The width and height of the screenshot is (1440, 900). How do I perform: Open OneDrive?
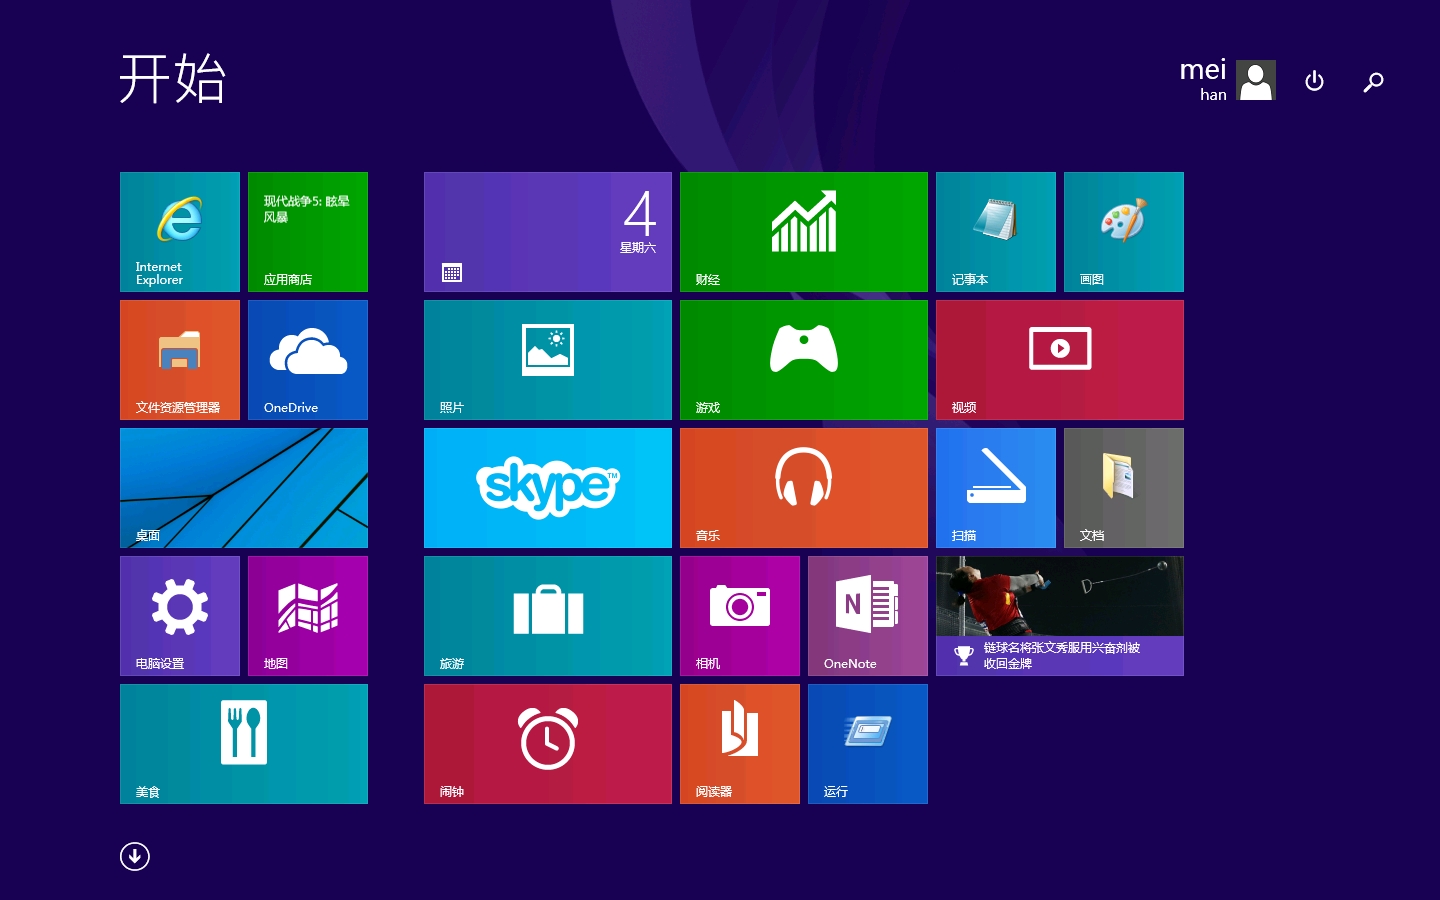coord(307,359)
